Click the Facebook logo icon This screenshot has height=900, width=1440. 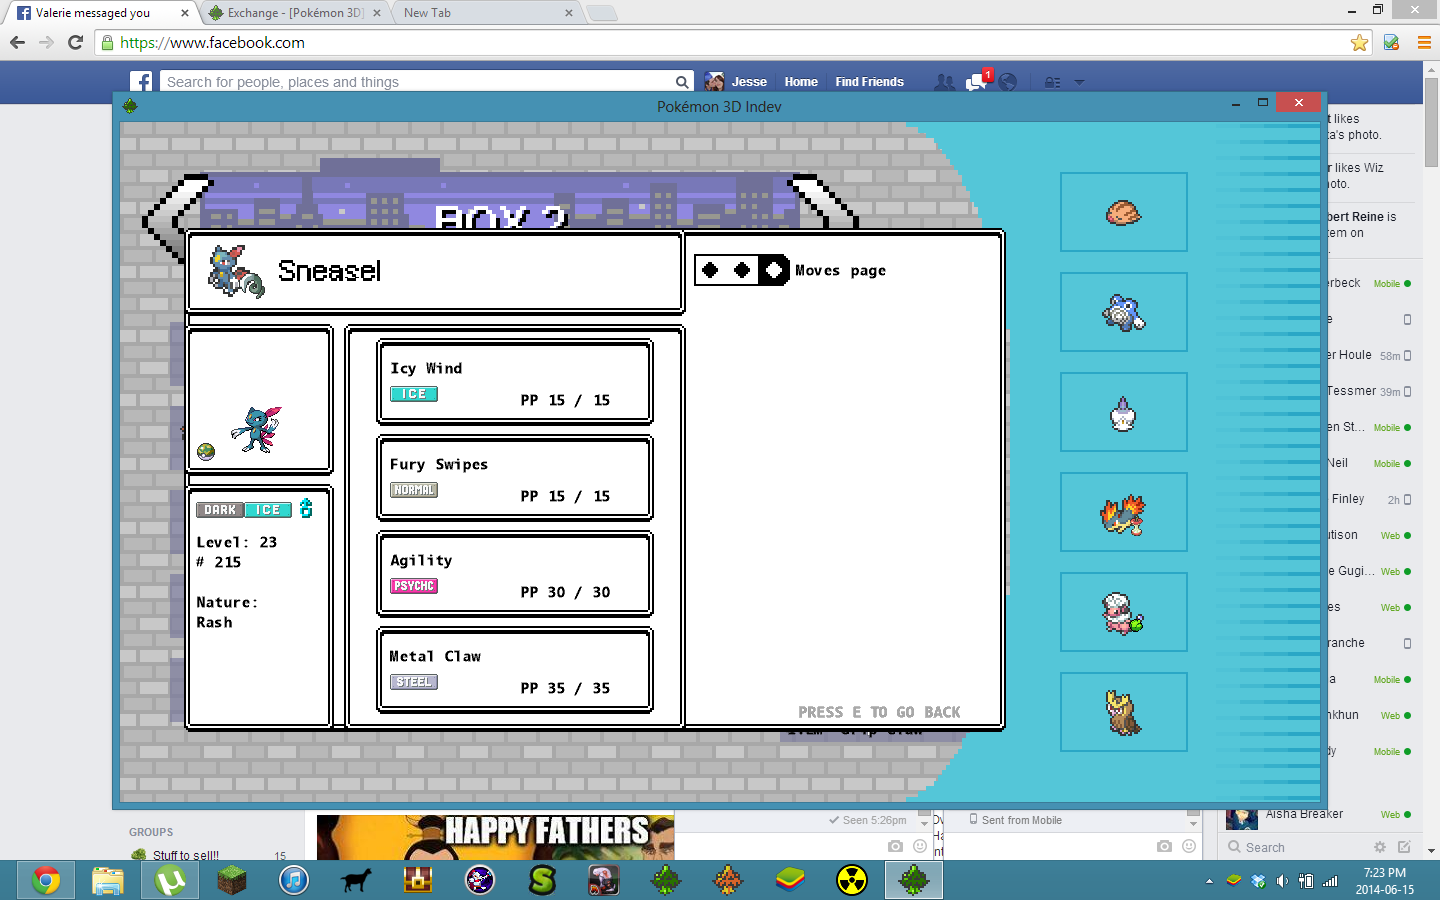click(x=141, y=82)
